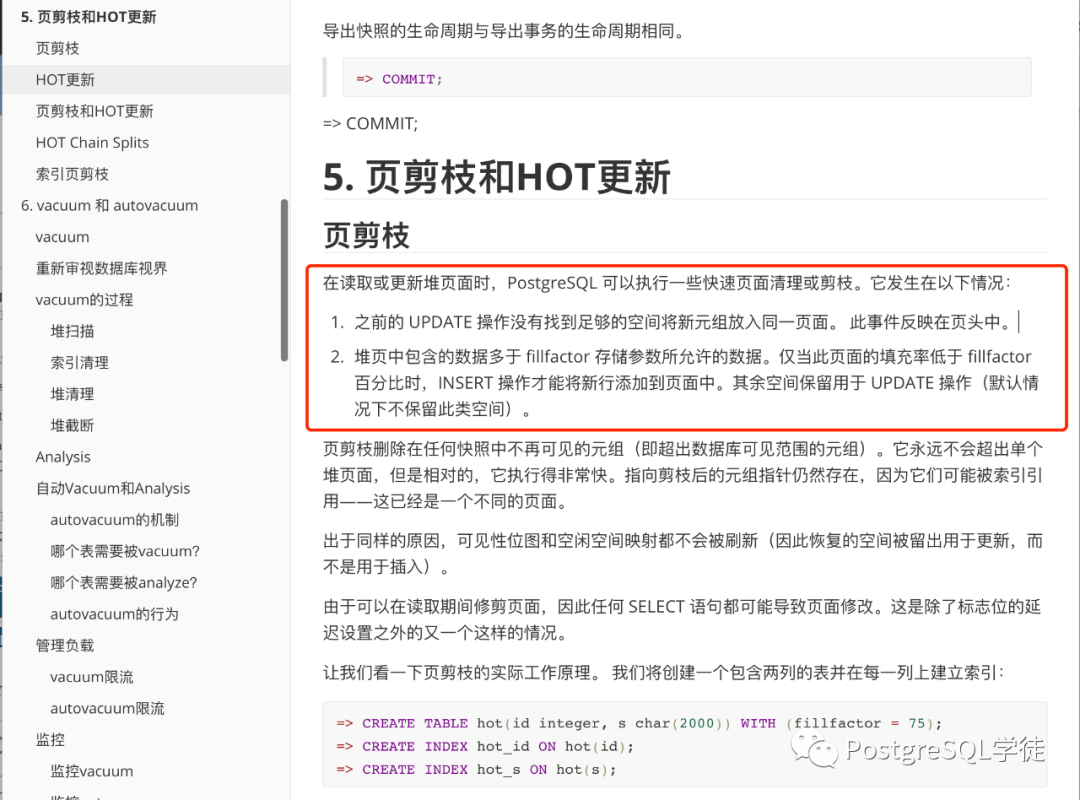This screenshot has height=800, width=1080.
Task: Click the sidebar outline scrollbar thumb
Action: tap(284, 280)
